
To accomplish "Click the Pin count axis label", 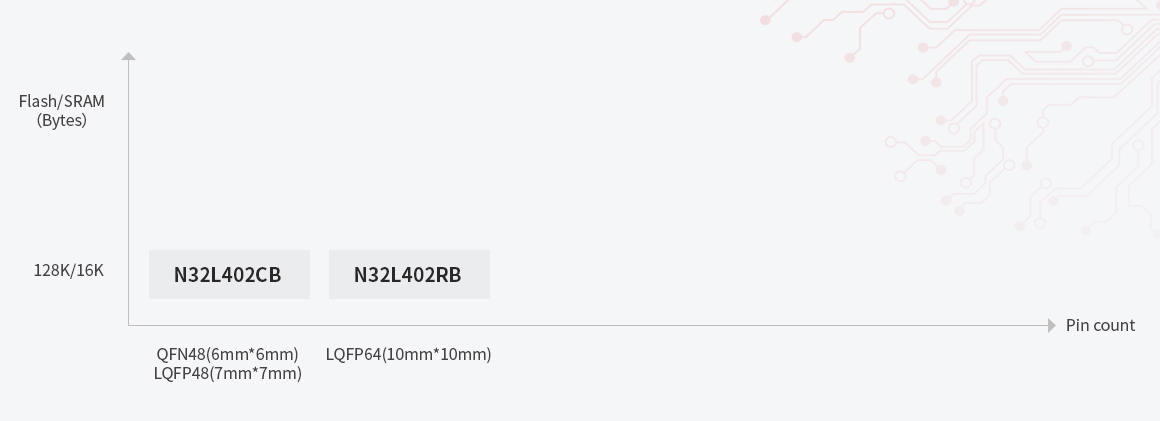I will [x=1100, y=325].
